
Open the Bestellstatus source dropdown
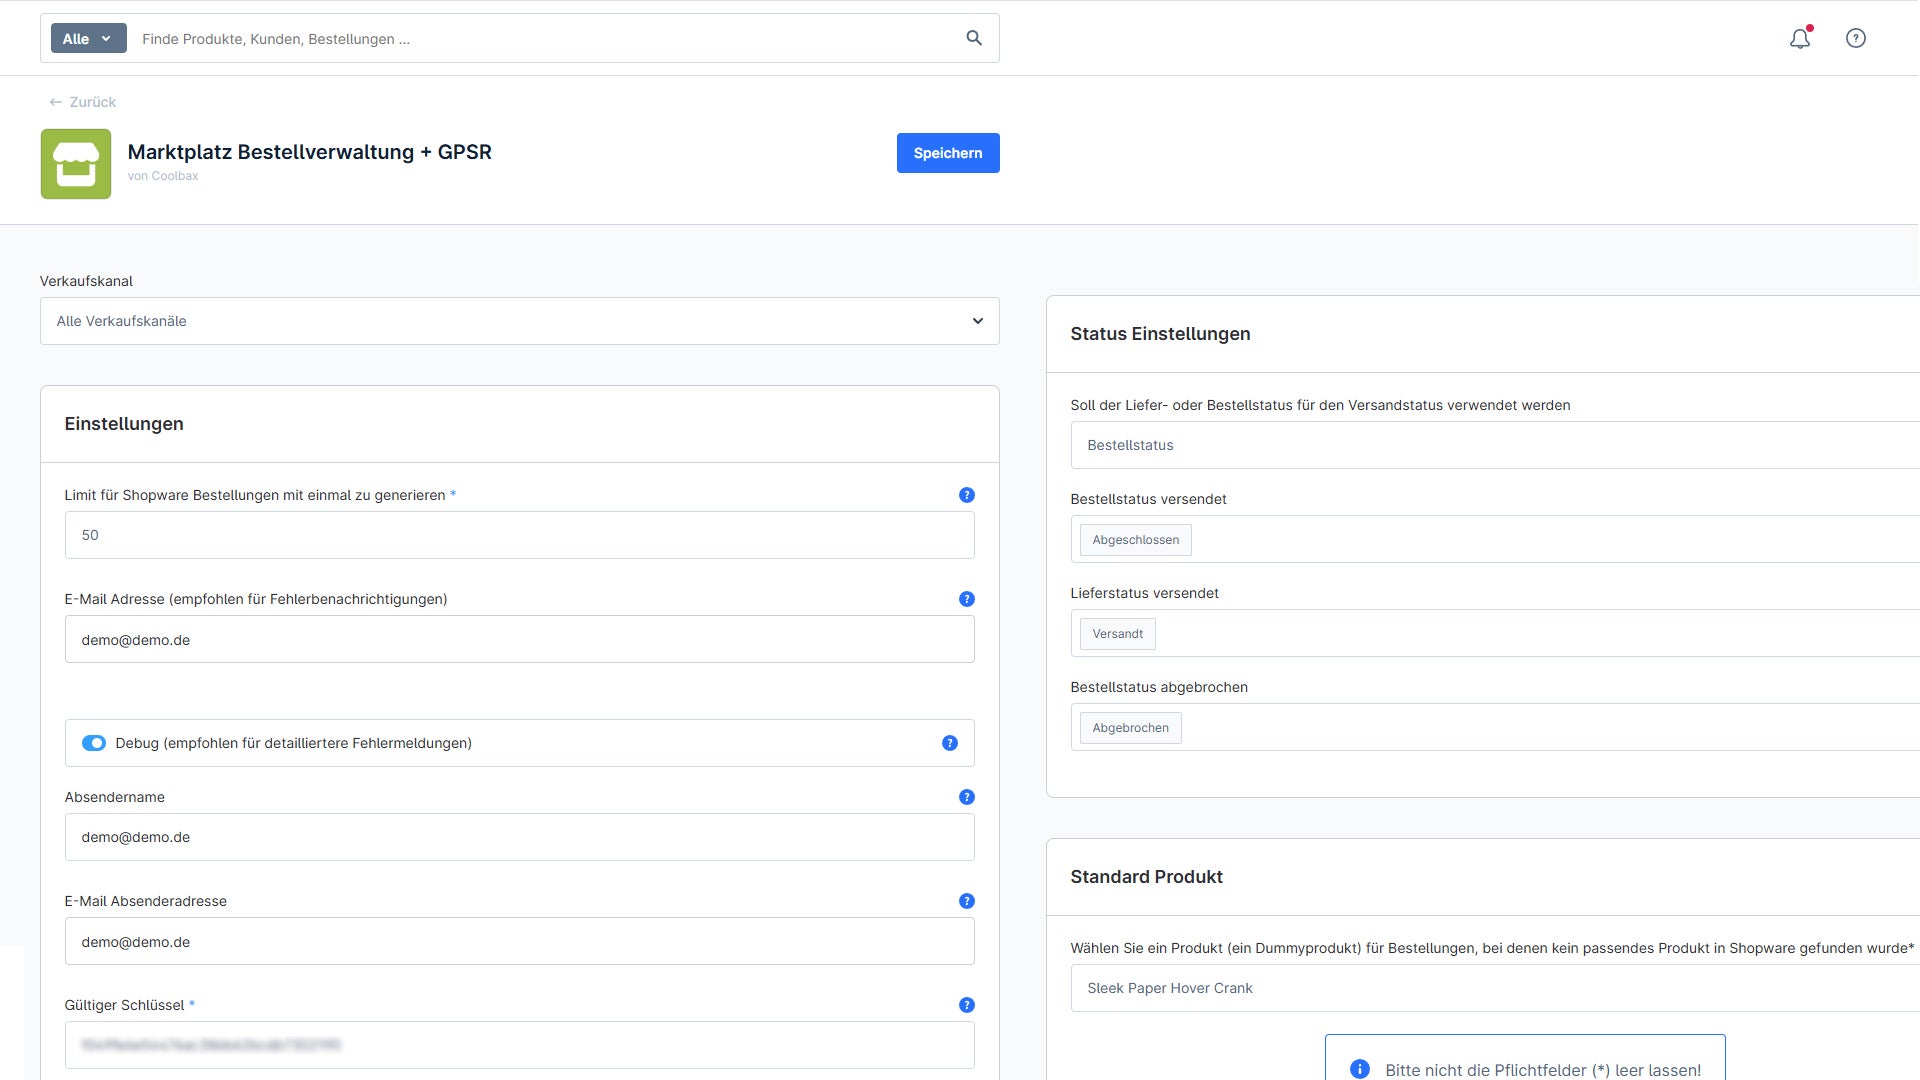pyautogui.click(x=1495, y=445)
